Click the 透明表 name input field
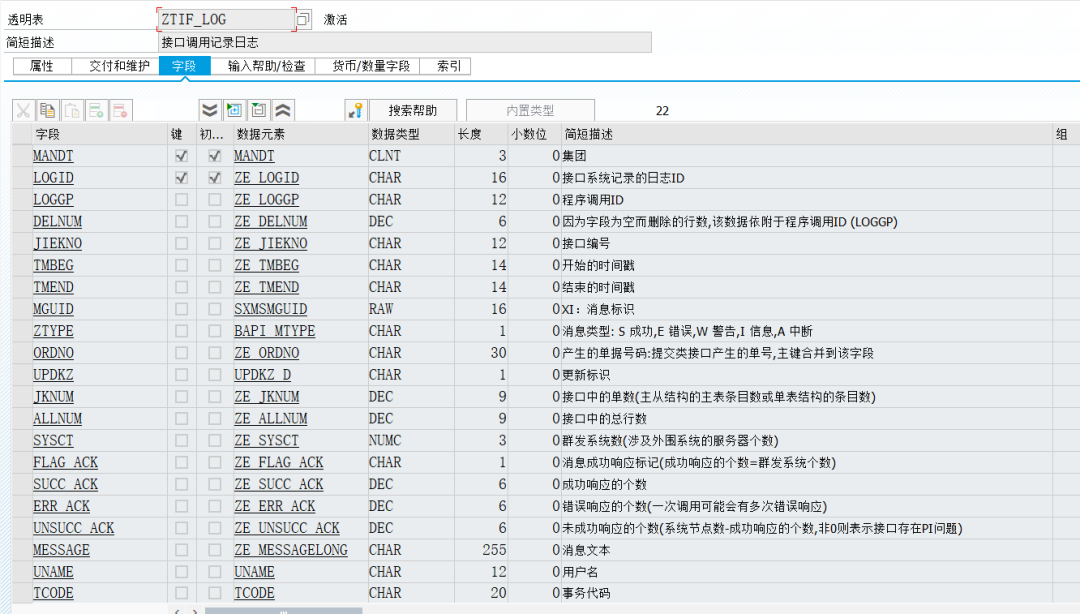Image resolution: width=1080 pixels, height=614 pixels. click(227, 19)
